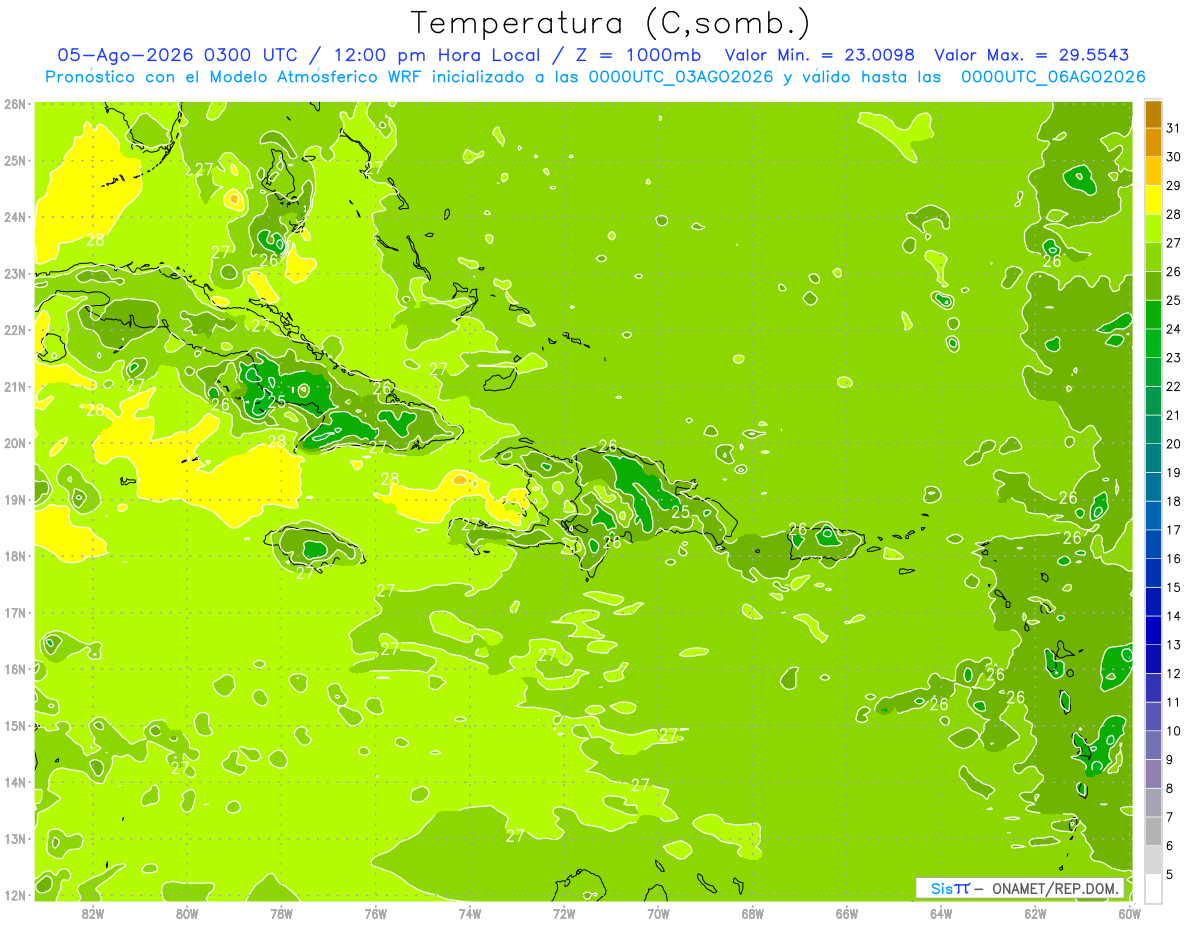Click the "72W" longitude axis label
The width and height of the screenshot is (1200, 927).
pyautogui.click(x=564, y=913)
